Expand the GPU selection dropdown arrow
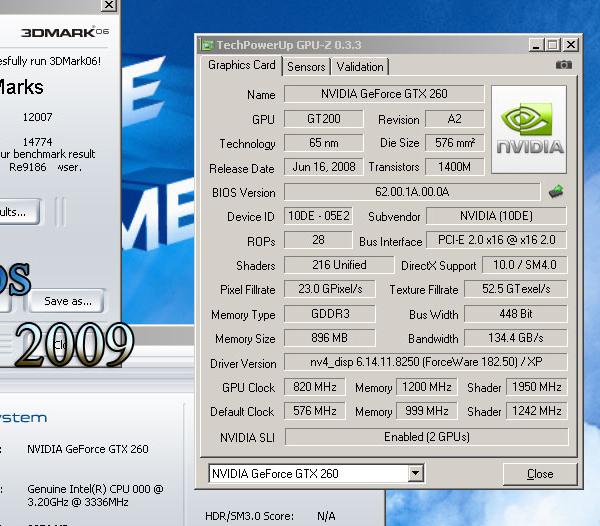Image resolution: width=600 pixels, height=526 pixels. point(415,474)
